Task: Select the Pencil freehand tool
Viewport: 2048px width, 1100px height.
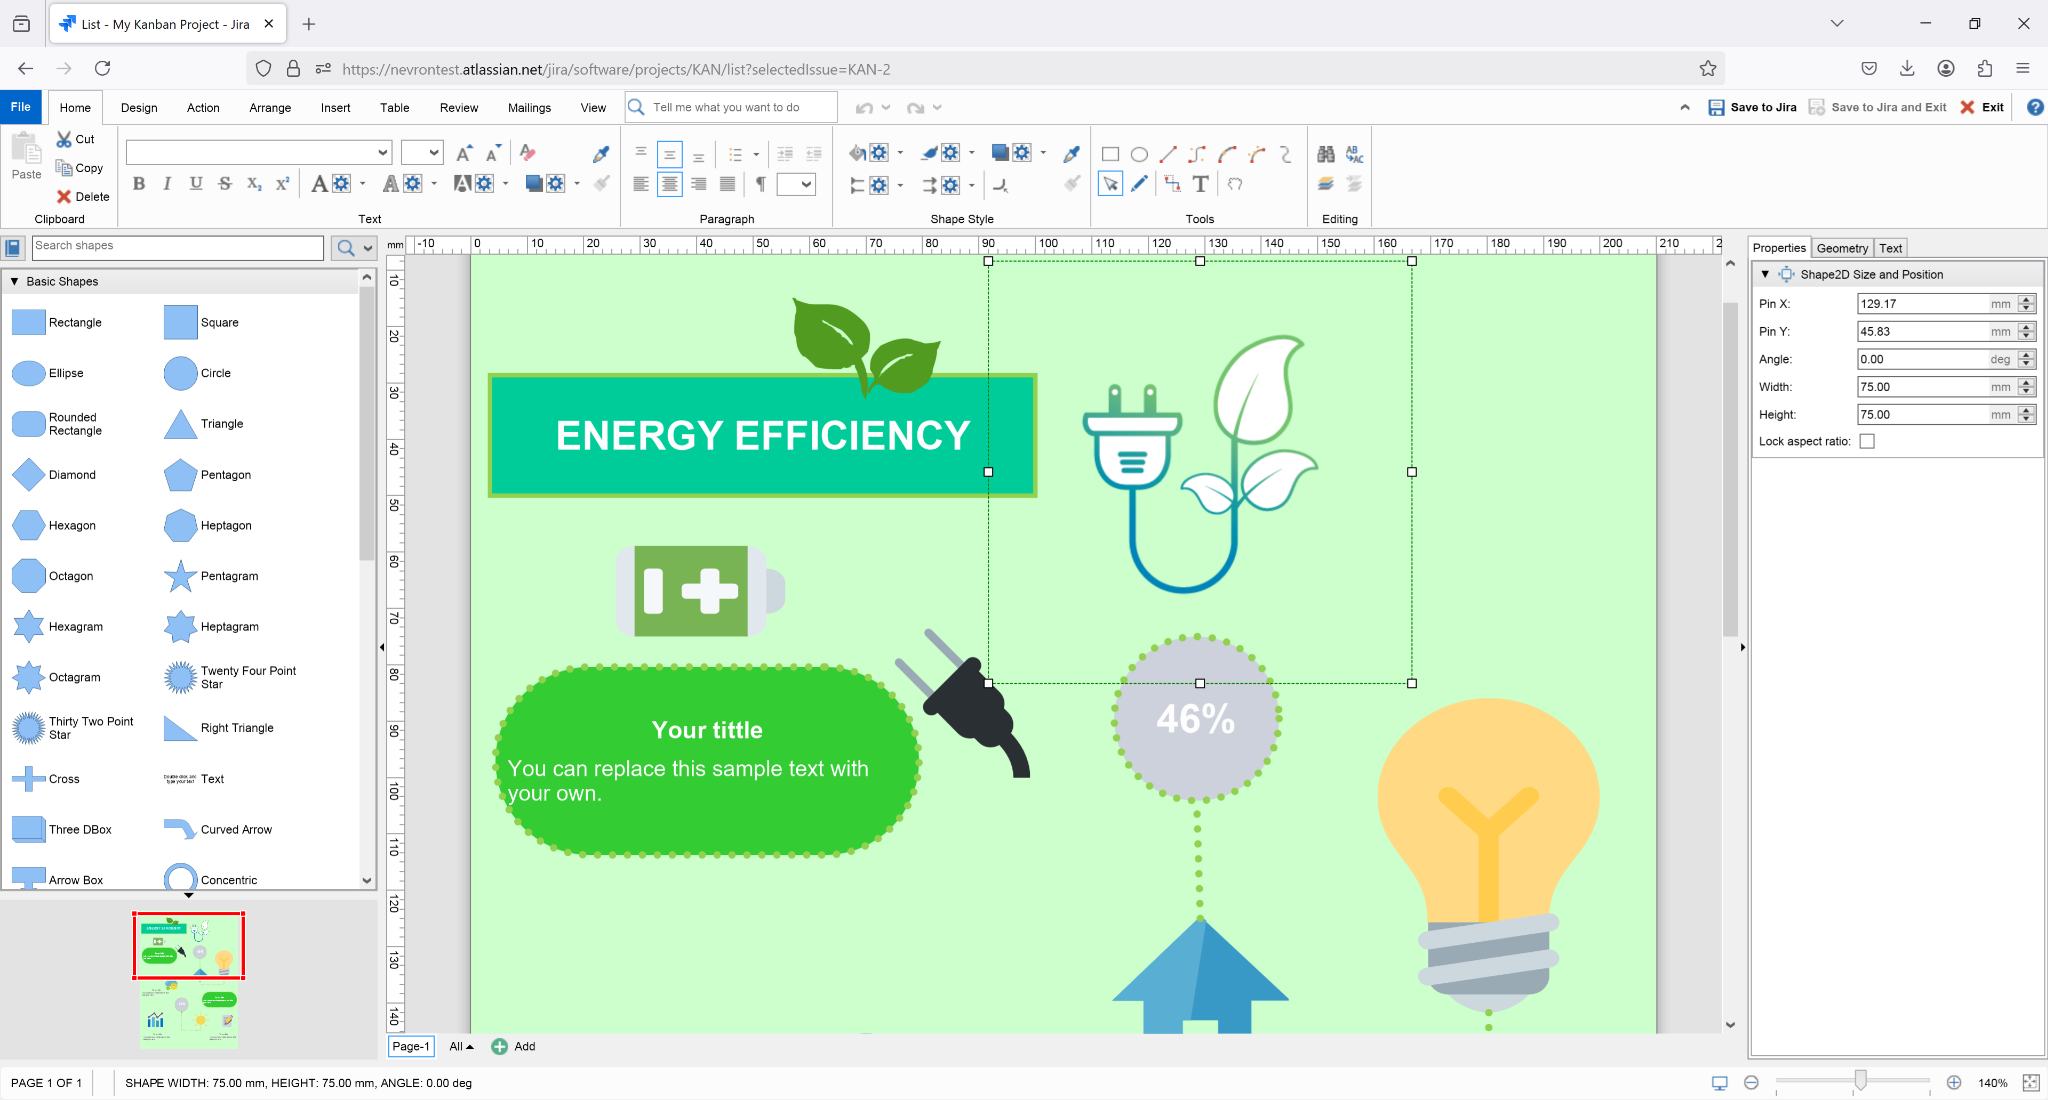Action: (x=1139, y=184)
